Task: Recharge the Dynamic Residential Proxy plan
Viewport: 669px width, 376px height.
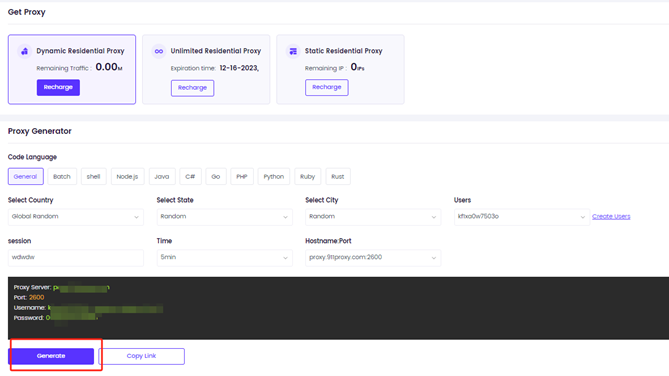Action: pos(58,87)
